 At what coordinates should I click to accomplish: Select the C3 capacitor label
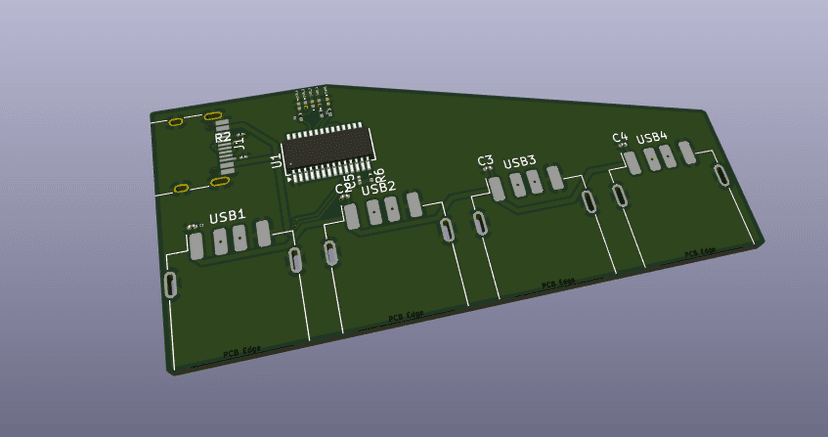[x=485, y=160]
